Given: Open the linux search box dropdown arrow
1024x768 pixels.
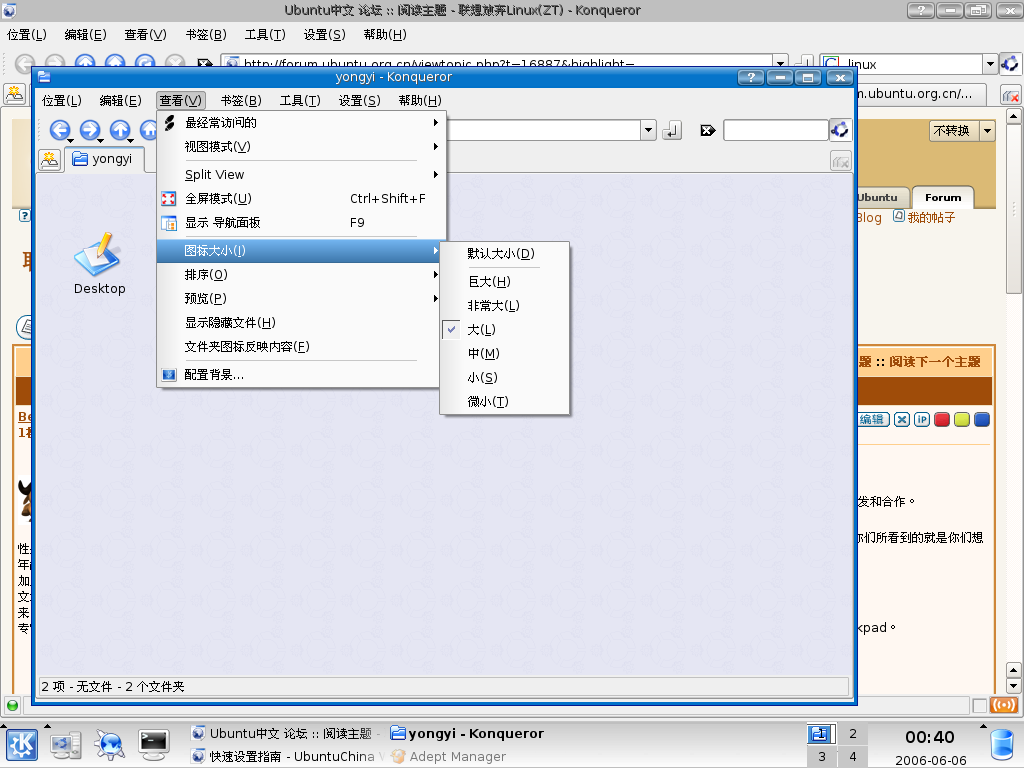Looking at the screenshot, I should point(990,64).
